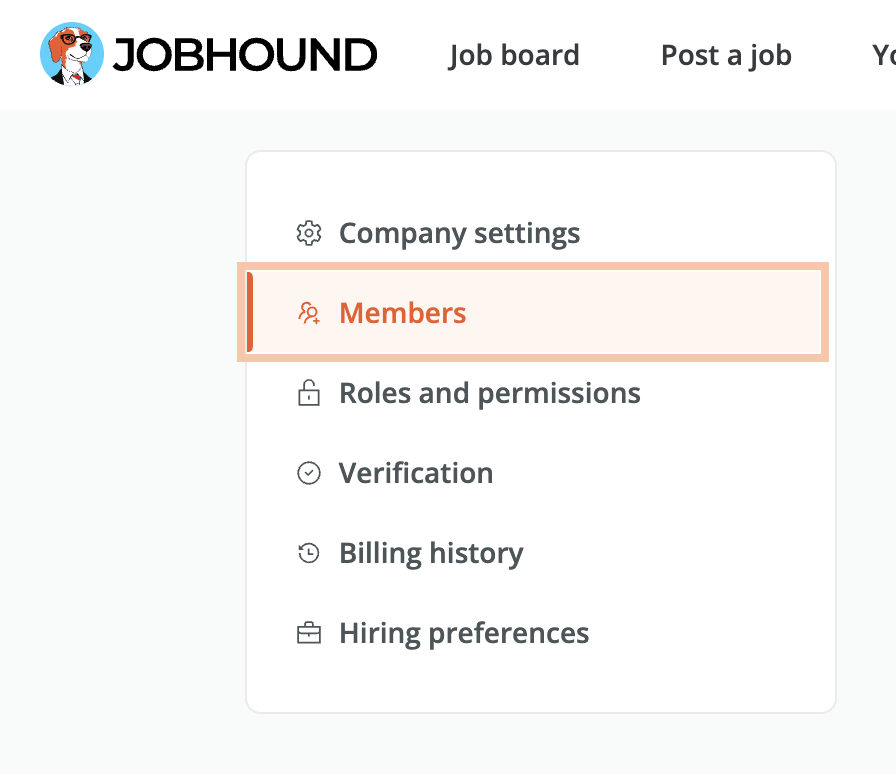Click the JobHound dog mascot logo

(71, 54)
